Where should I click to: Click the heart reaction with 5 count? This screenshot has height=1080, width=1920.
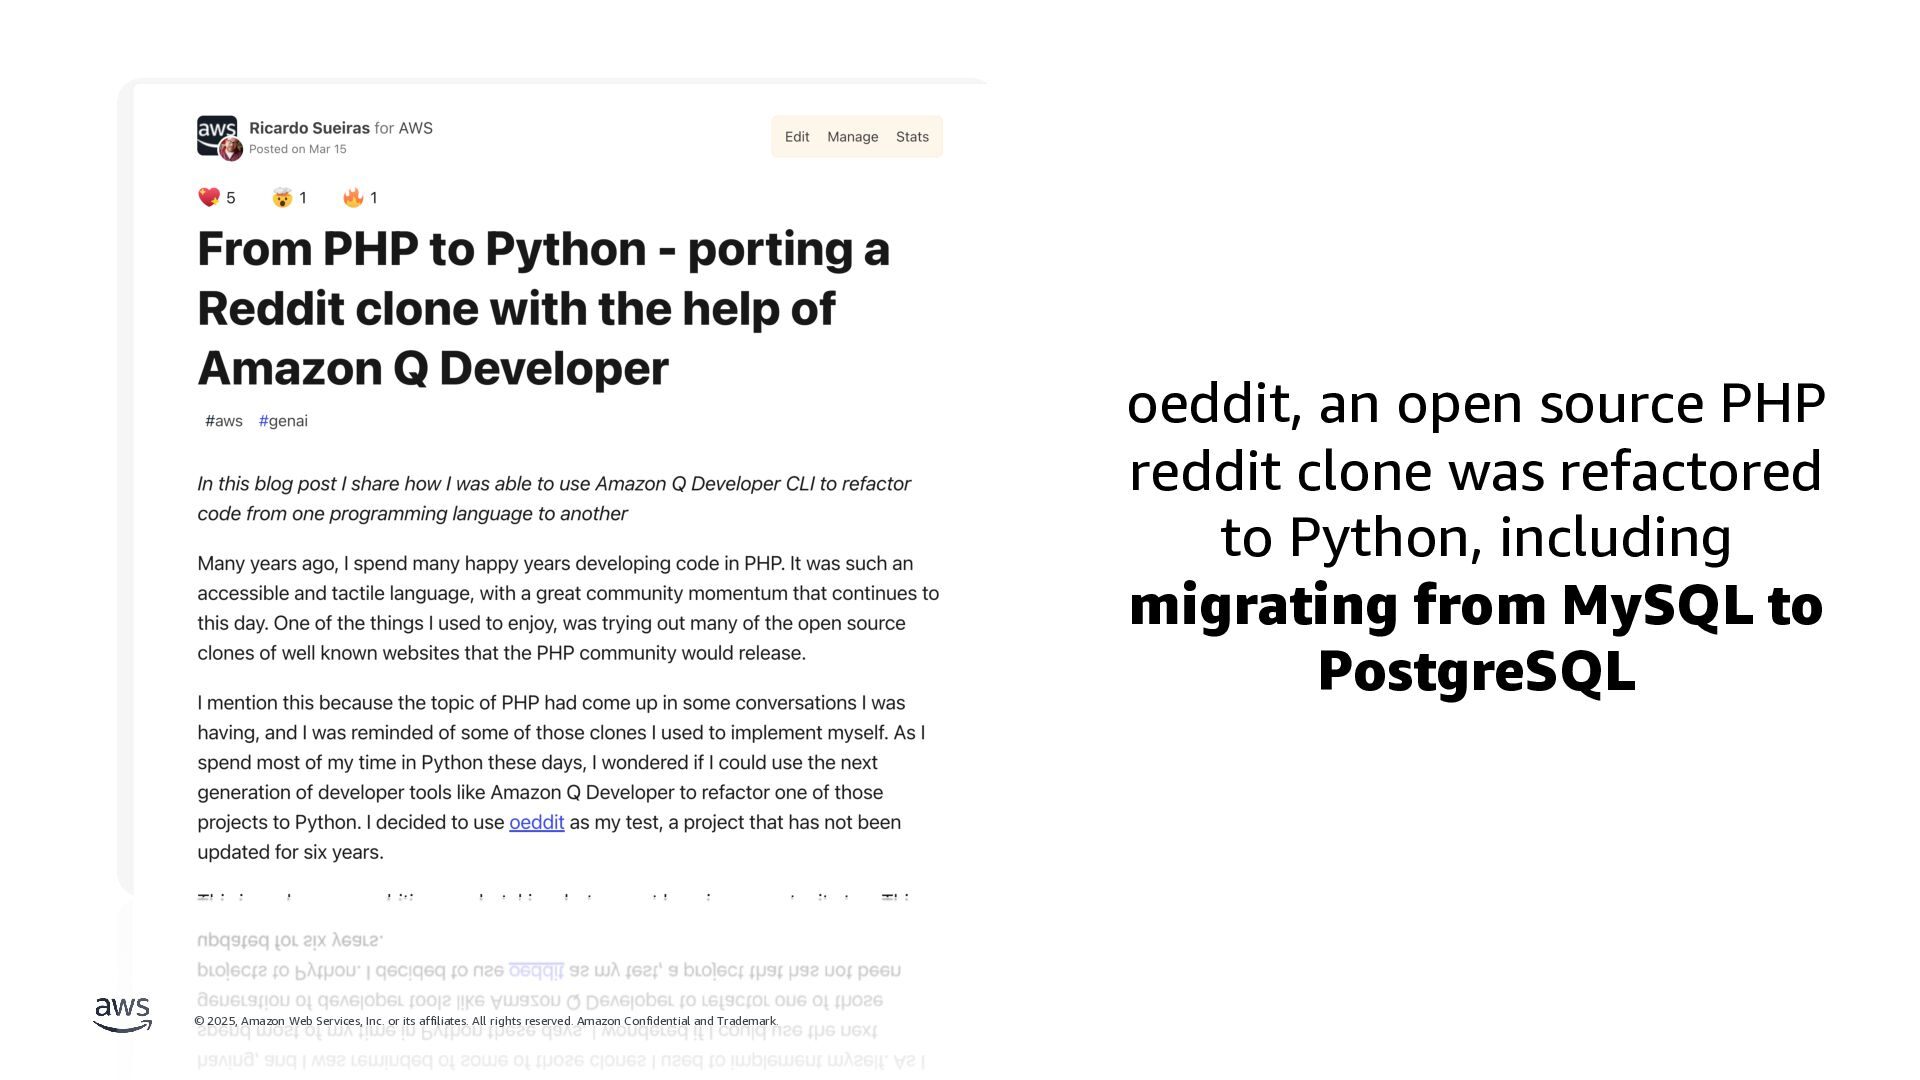[209, 197]
